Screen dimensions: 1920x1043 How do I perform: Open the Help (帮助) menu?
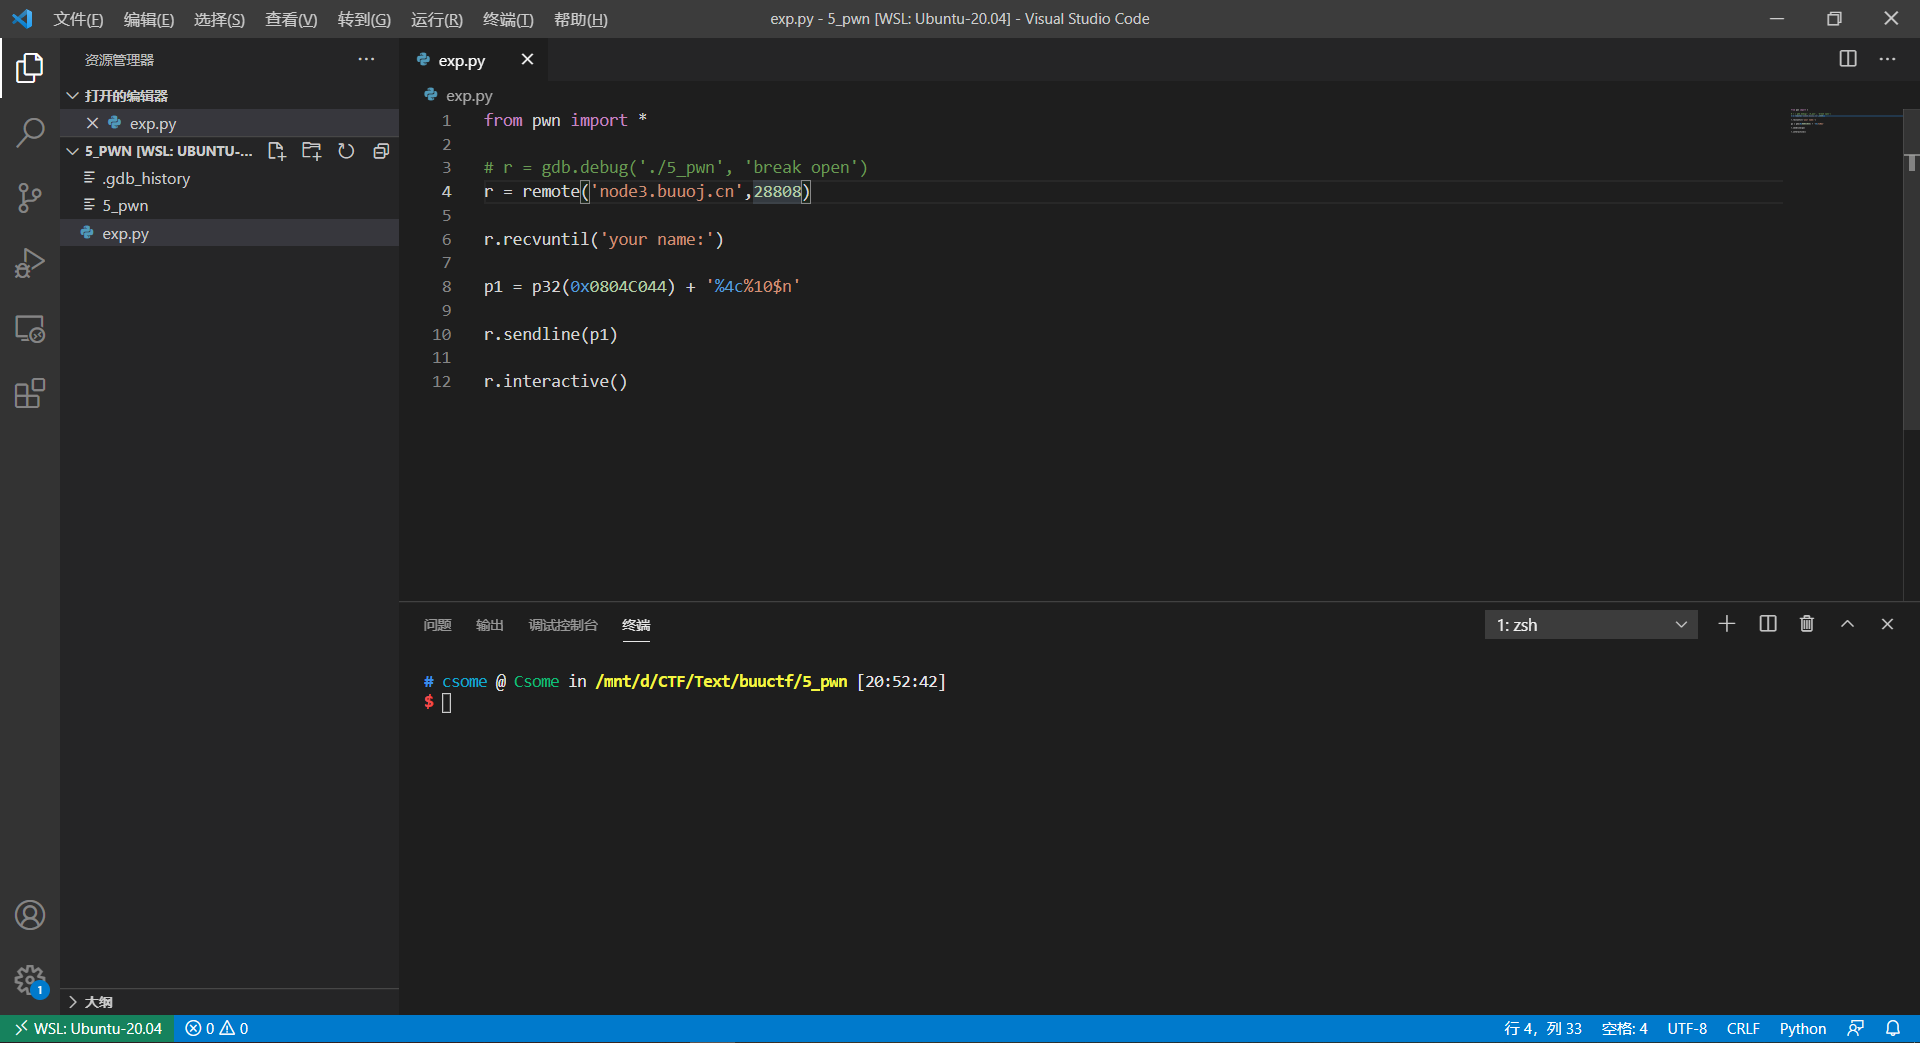[x=580, y=19]
